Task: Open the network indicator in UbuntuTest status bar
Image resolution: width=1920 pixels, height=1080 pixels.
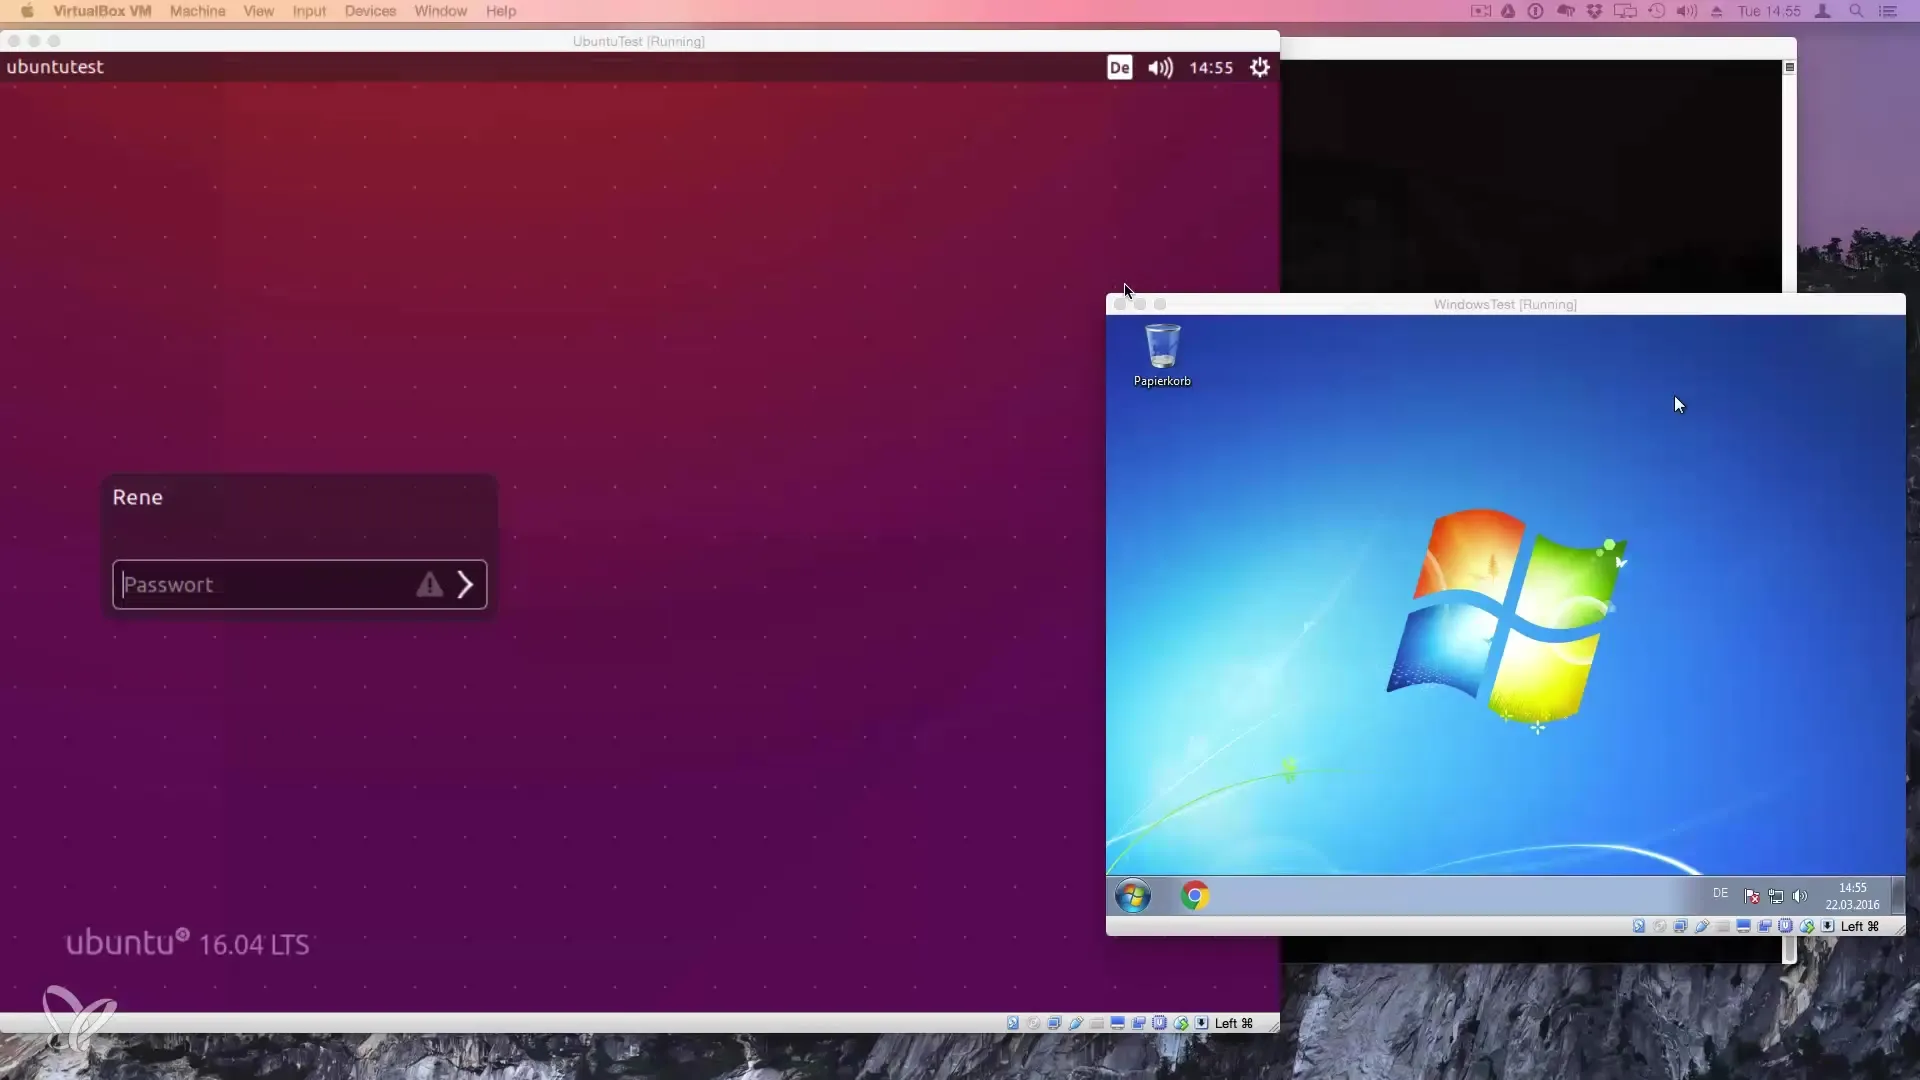Action: click(1055, 1023)
